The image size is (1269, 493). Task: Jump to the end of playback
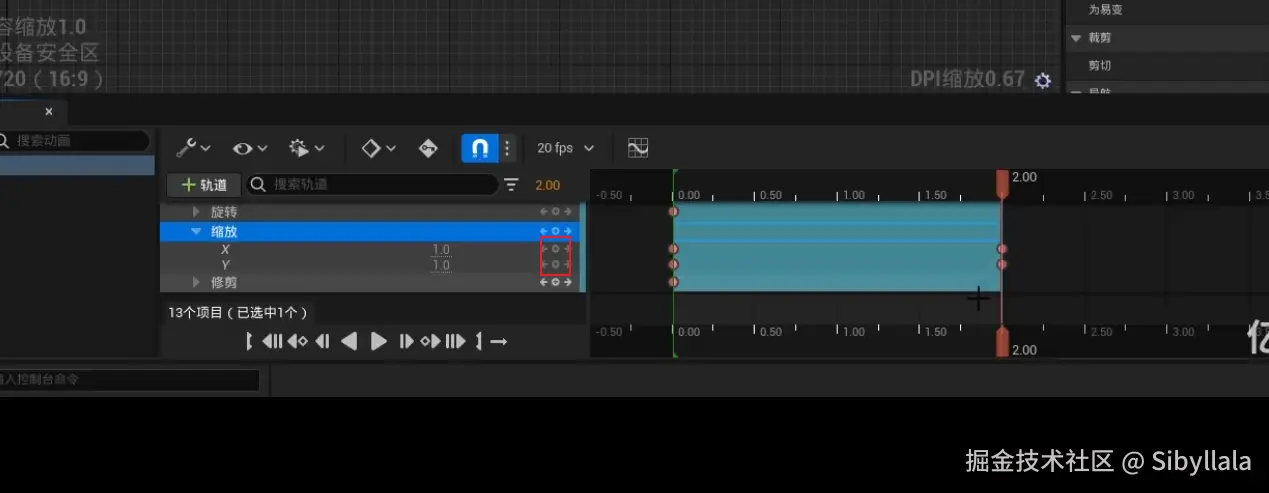pos(455,341)
